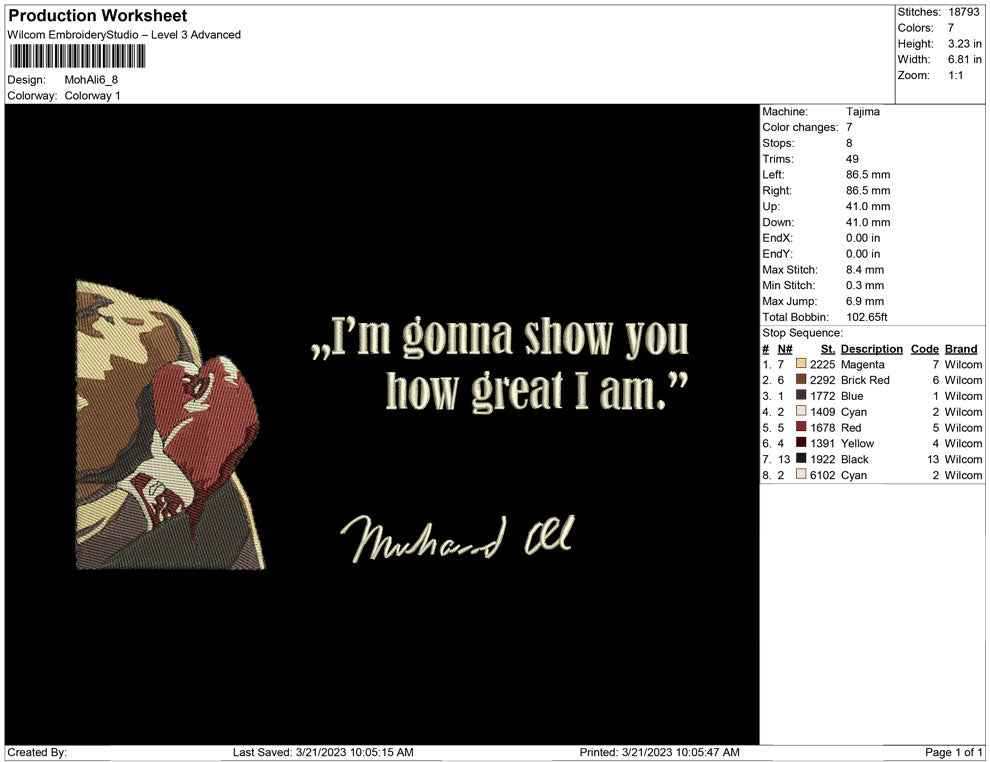Click the 'Black' description text
The image size is (990, 762).
[854, 459]
